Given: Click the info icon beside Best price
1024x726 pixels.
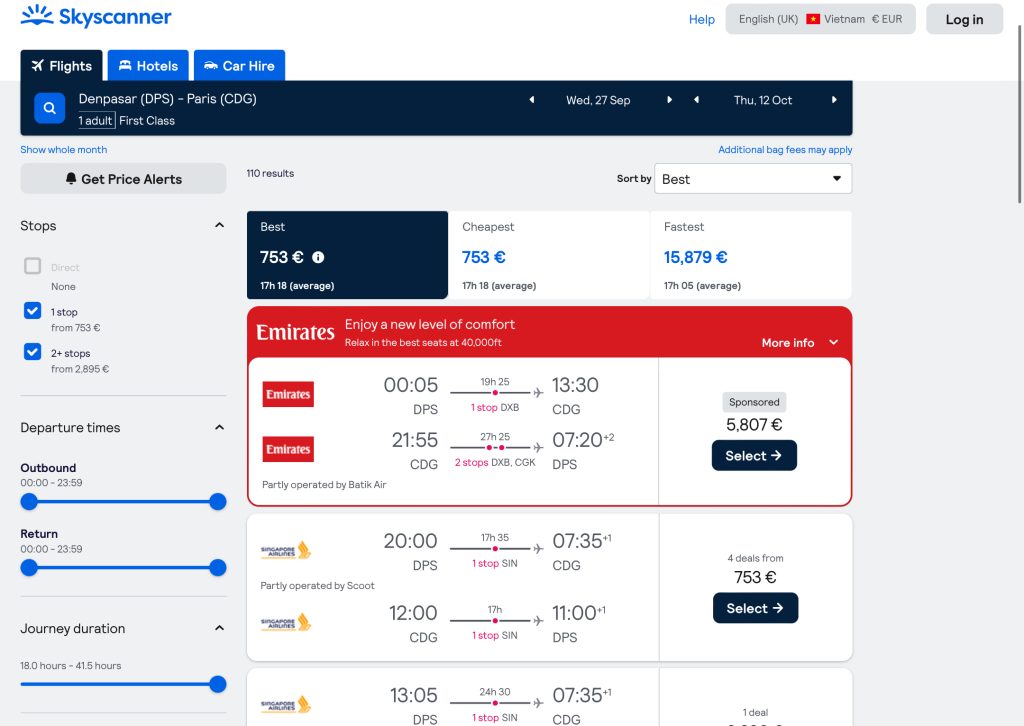Looking at the screenshot, I should (x=318, y=257).
